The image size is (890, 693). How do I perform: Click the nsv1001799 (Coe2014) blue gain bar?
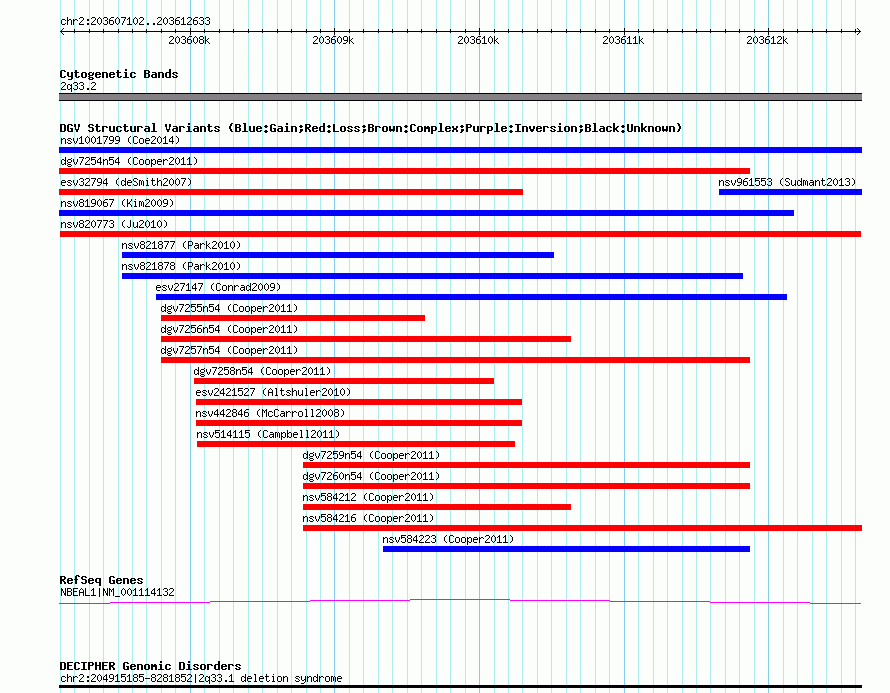(460, 150)
